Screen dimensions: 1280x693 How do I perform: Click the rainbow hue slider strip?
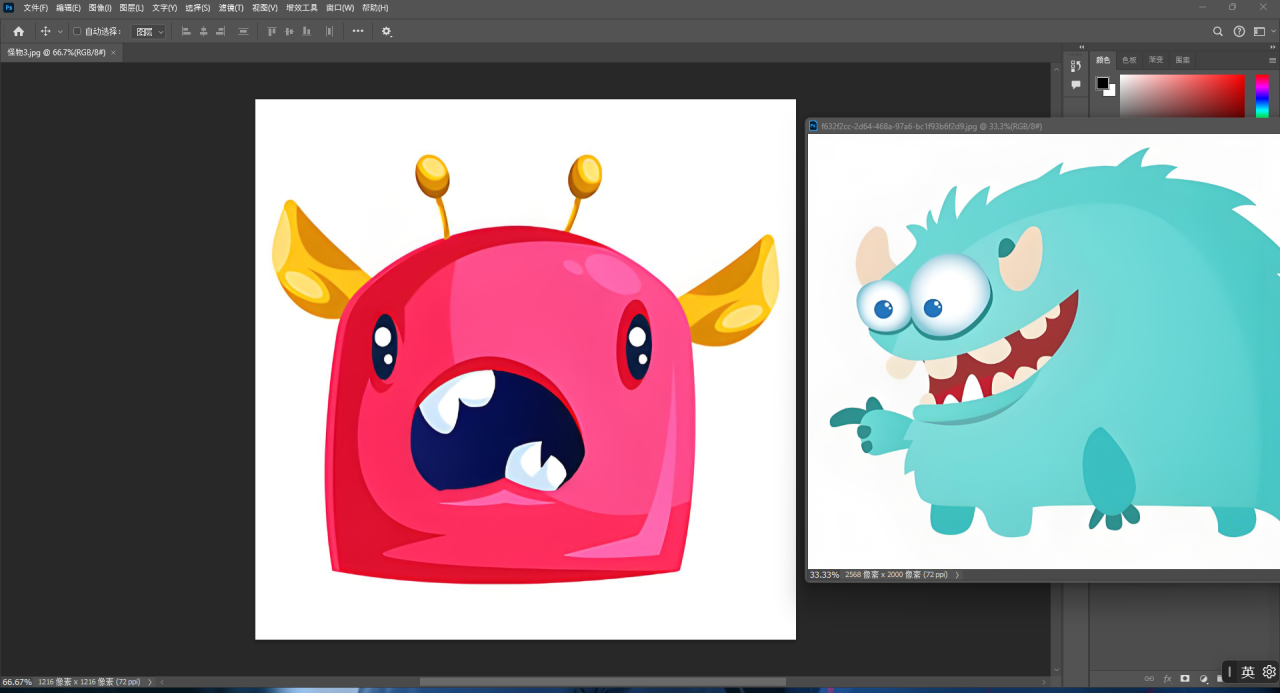coord(1262,96)
